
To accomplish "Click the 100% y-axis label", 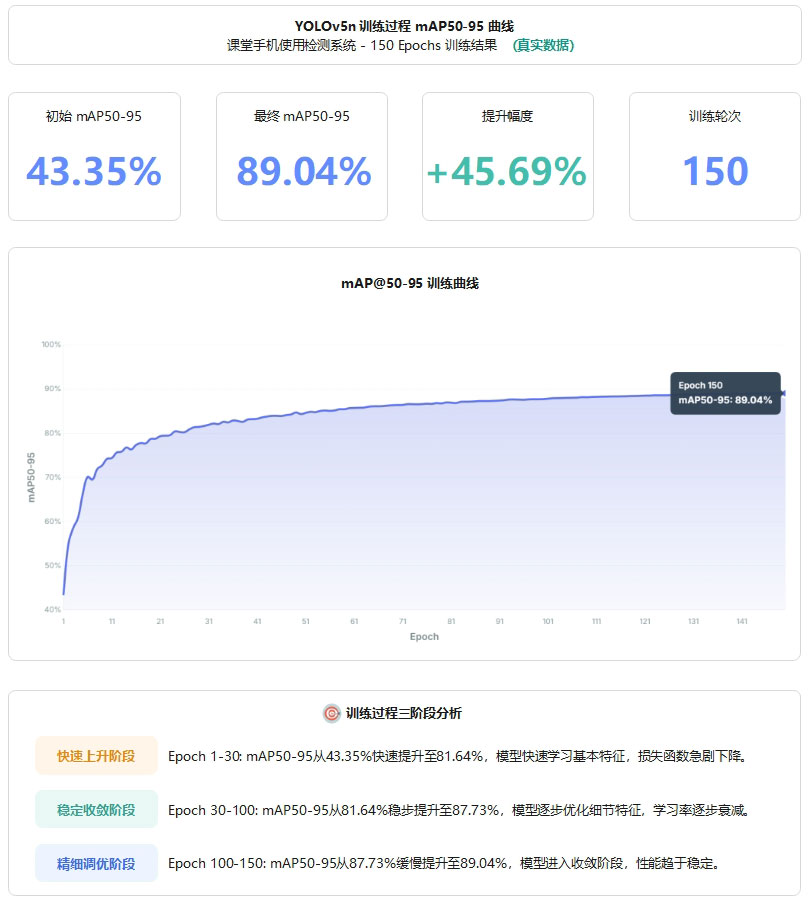I will point(51,345).
